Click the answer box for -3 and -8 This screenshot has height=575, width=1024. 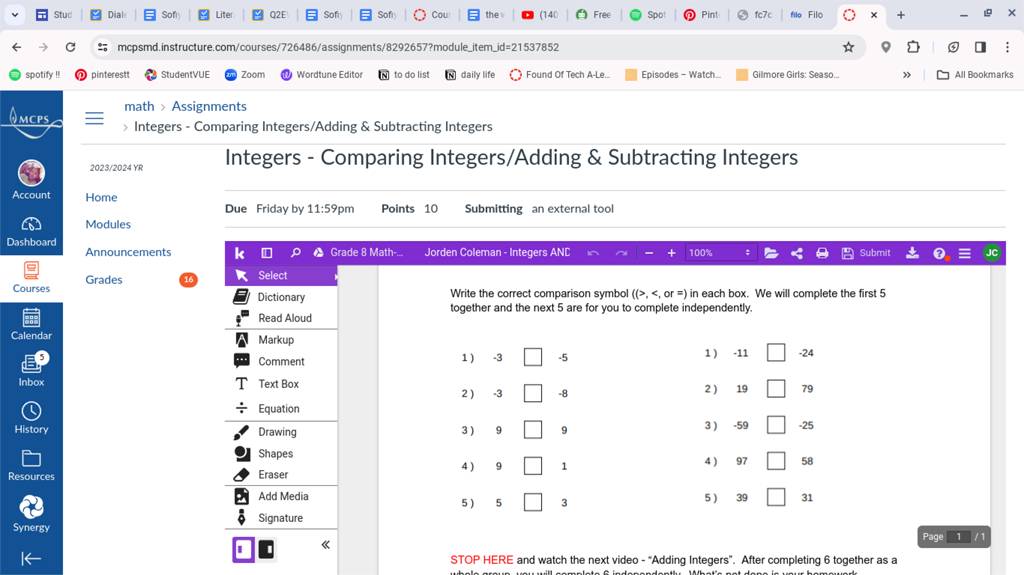coord(533,393)
